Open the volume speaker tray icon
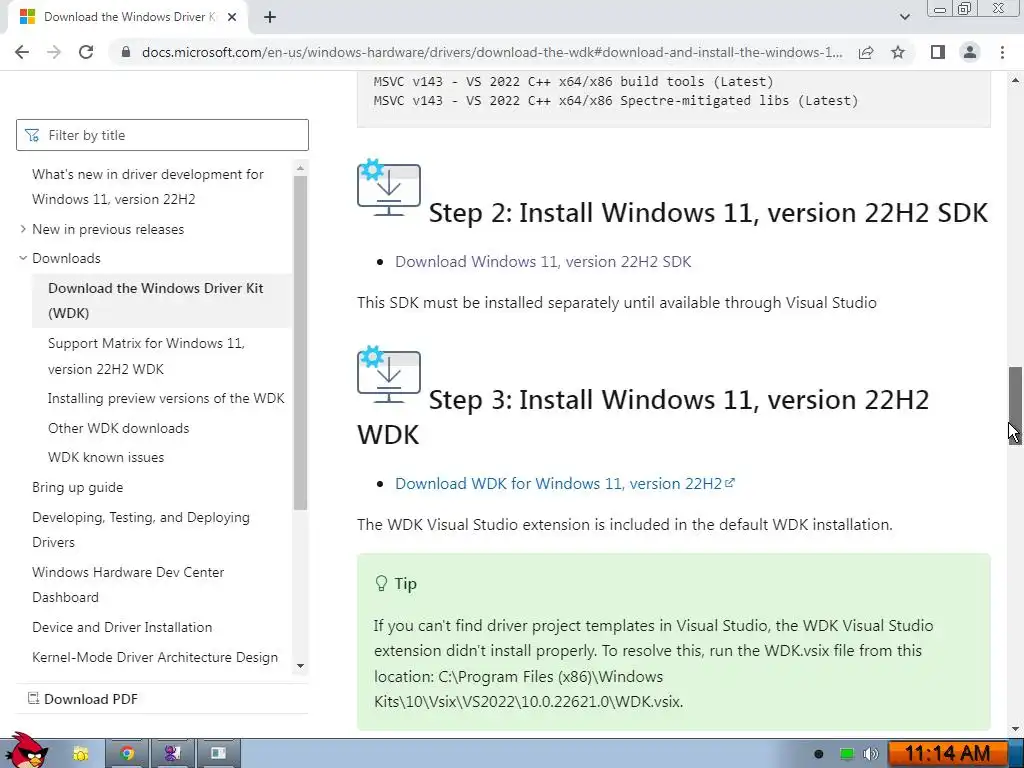This screenshot has height=768, width=1024. click(871, 754)
